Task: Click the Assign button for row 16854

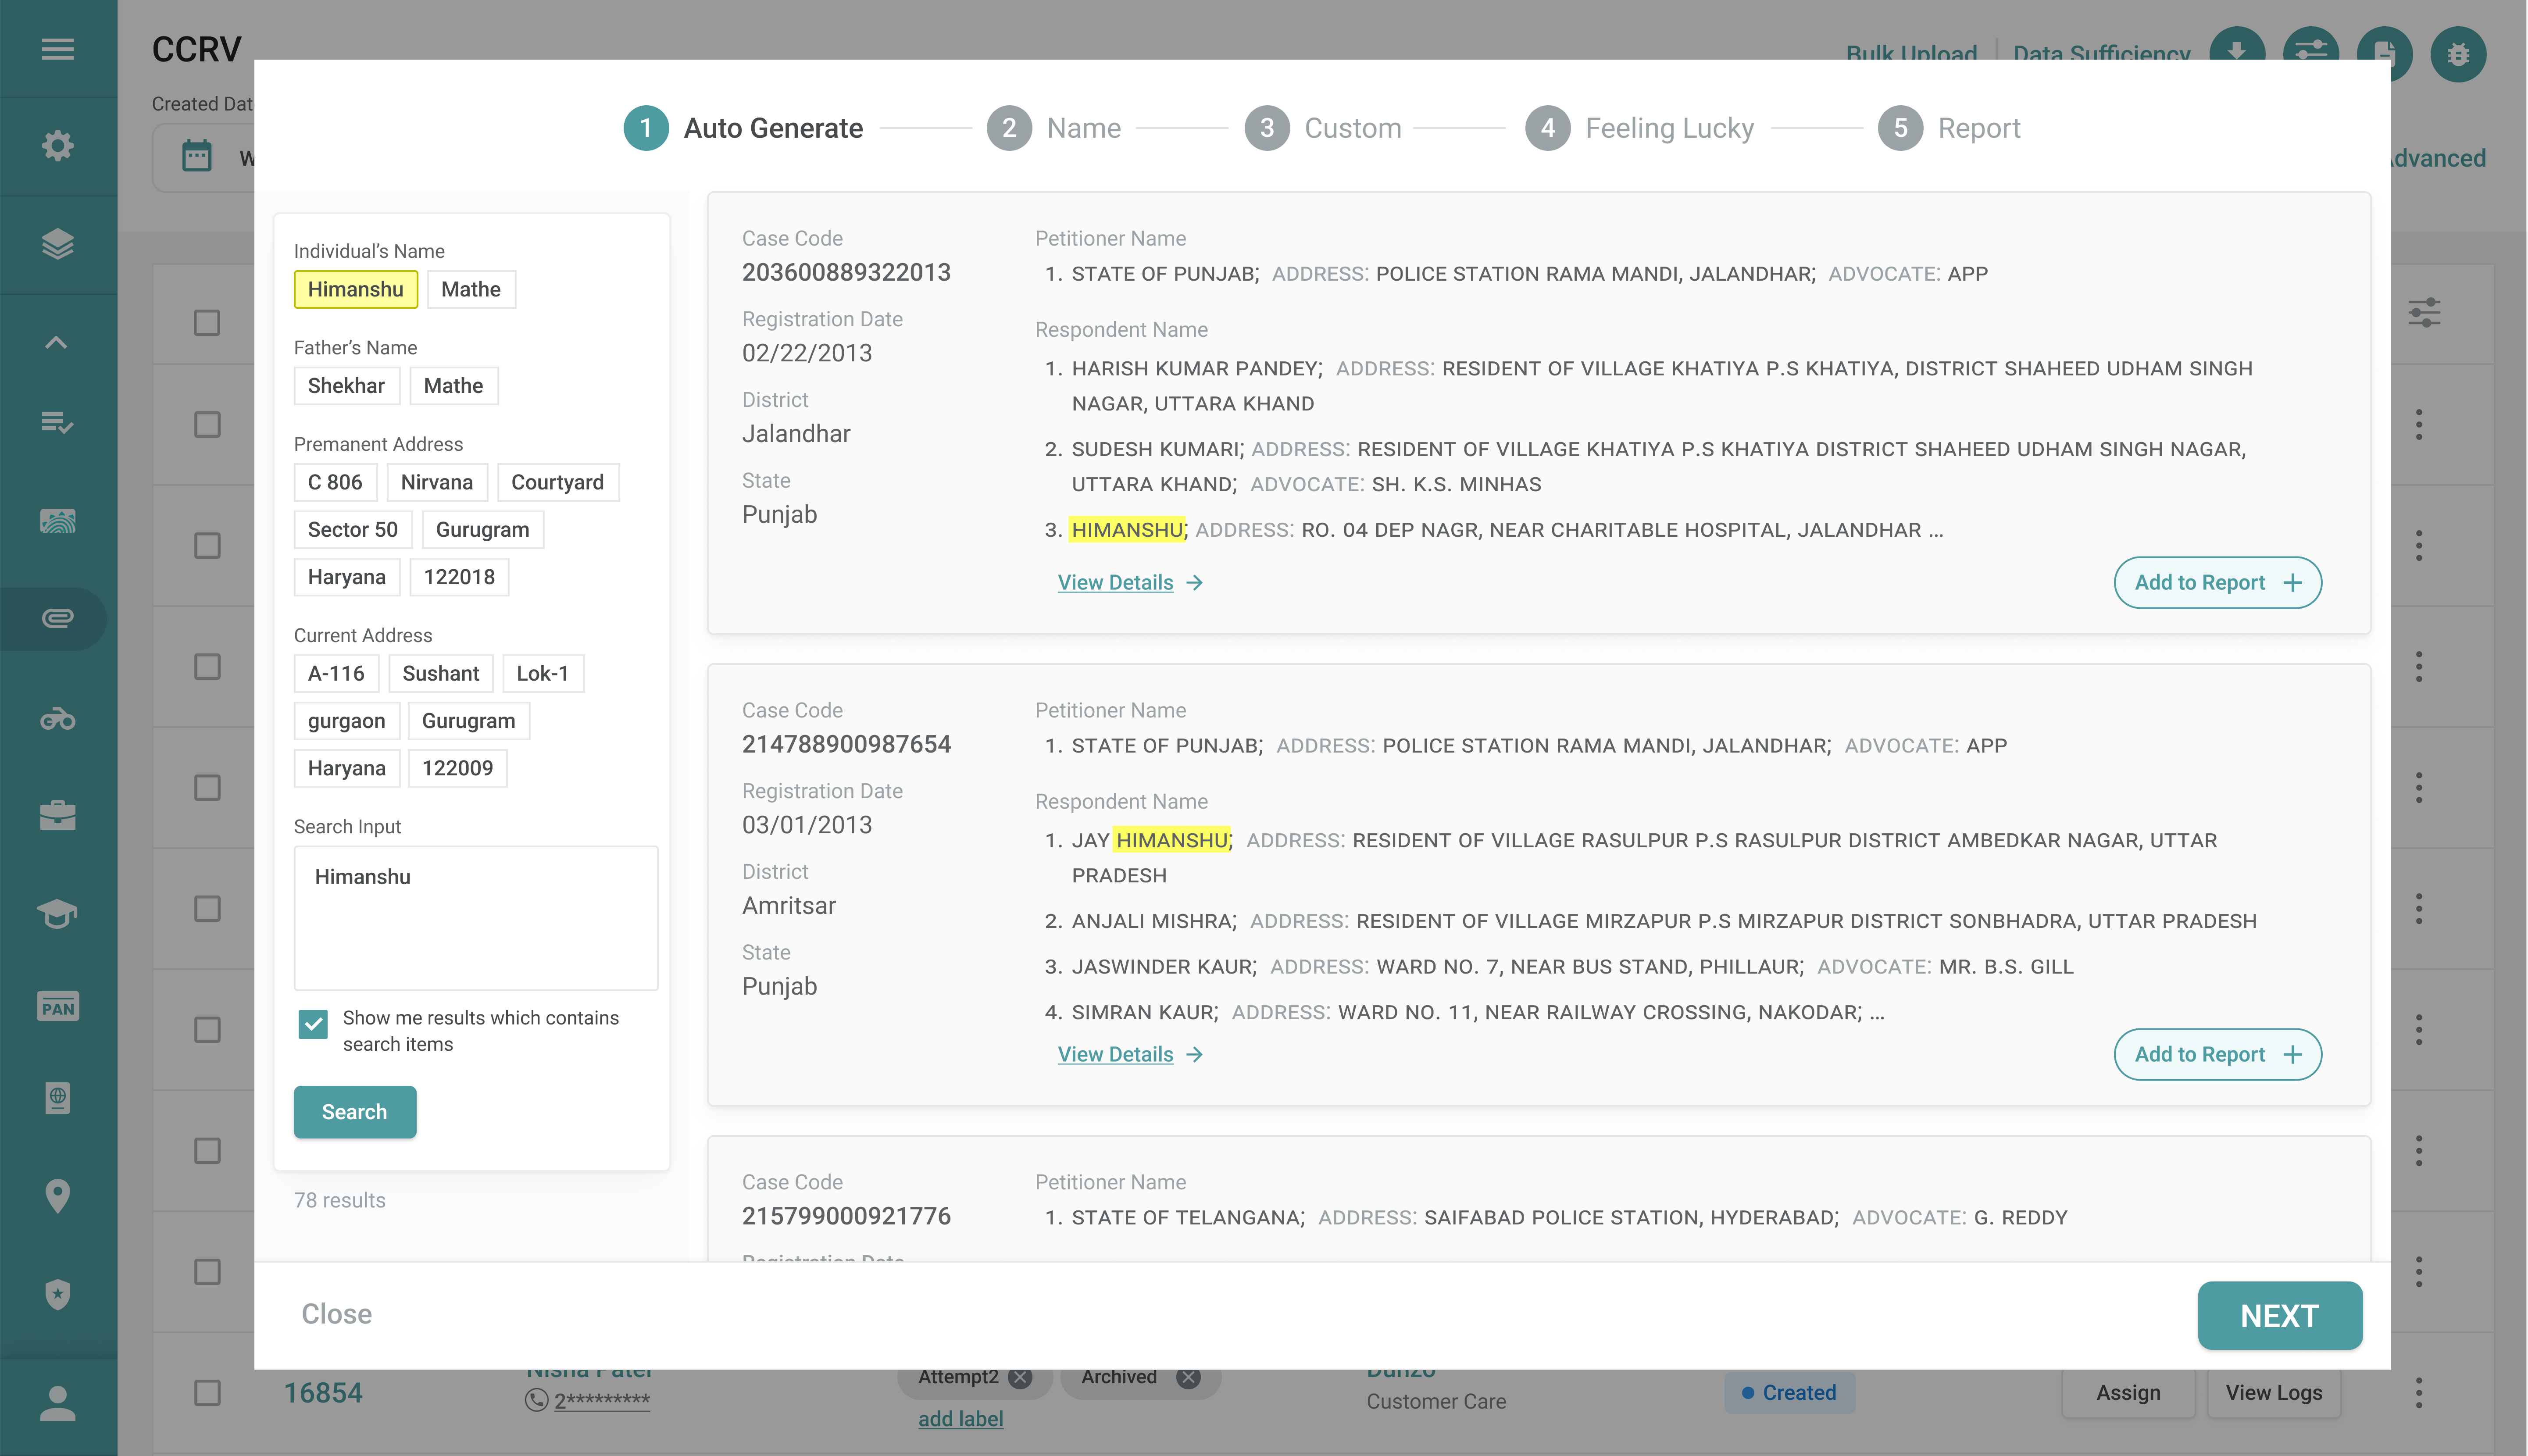Action: pos(2128,1393)
